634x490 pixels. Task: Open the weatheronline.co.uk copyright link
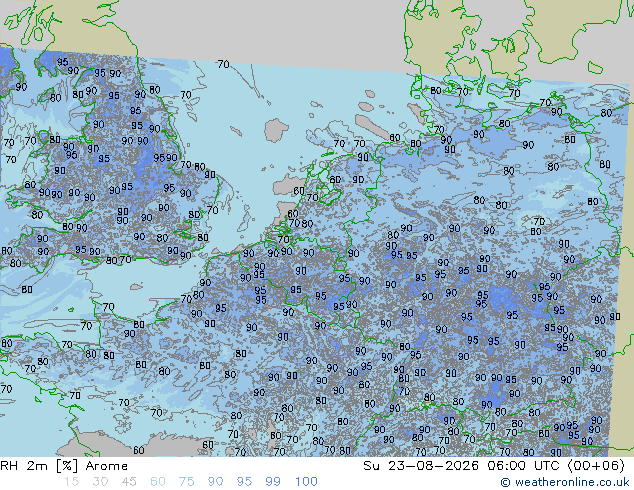click(565, 482)
